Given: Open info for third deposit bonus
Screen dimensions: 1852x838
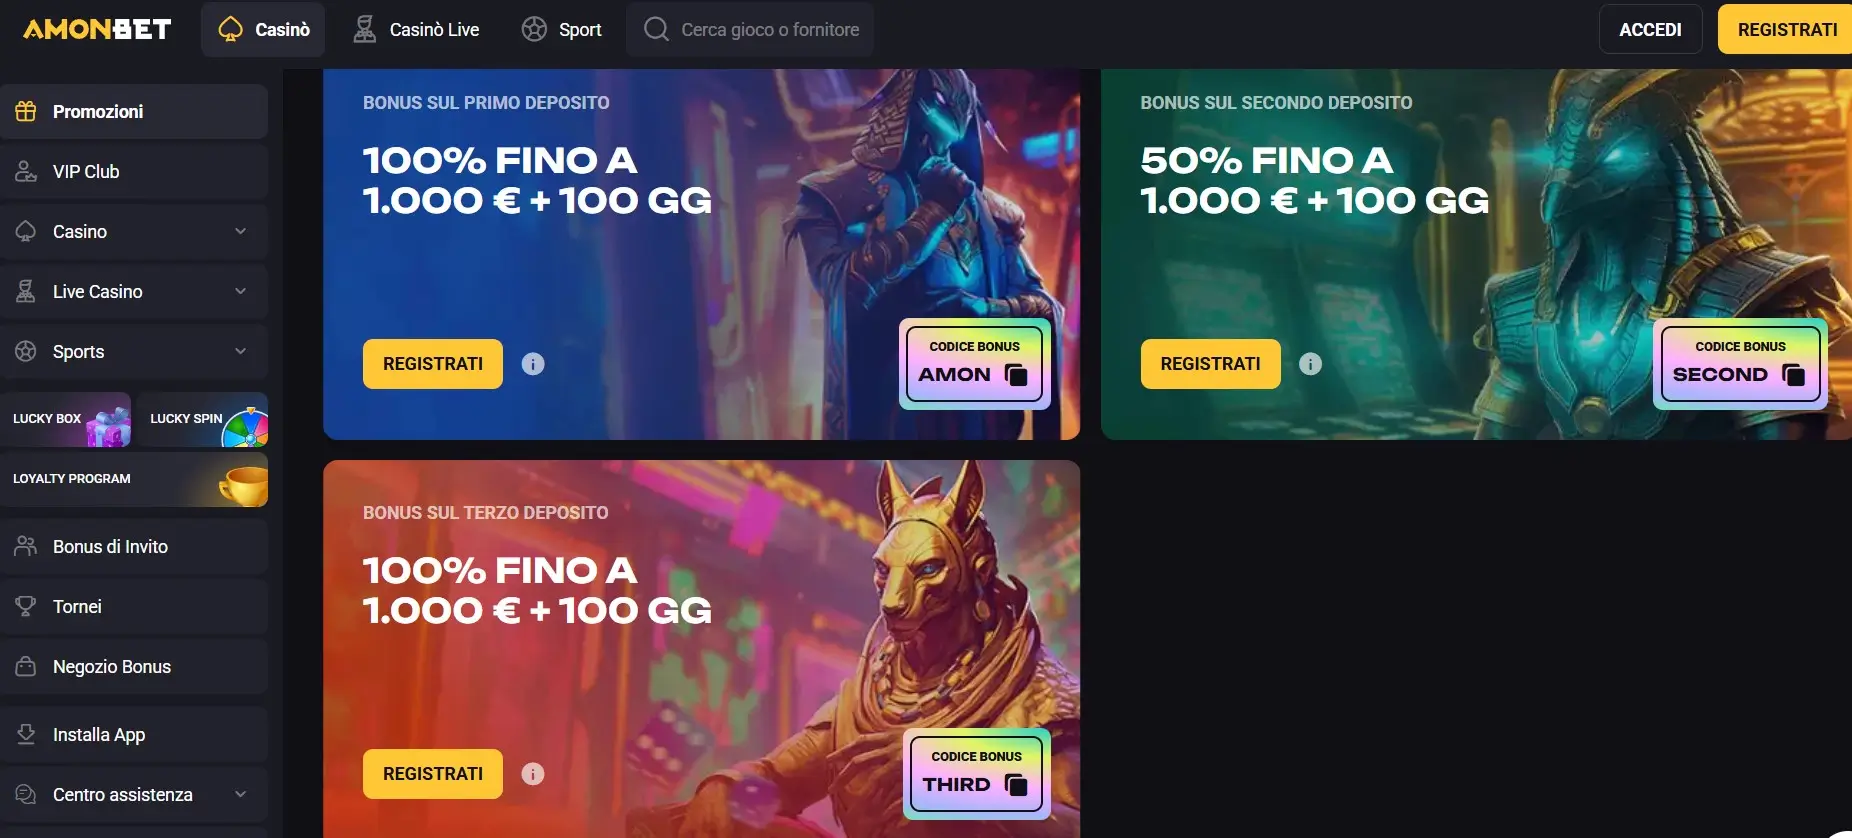Looking at the screenshot, I should (x=533, y=774).
